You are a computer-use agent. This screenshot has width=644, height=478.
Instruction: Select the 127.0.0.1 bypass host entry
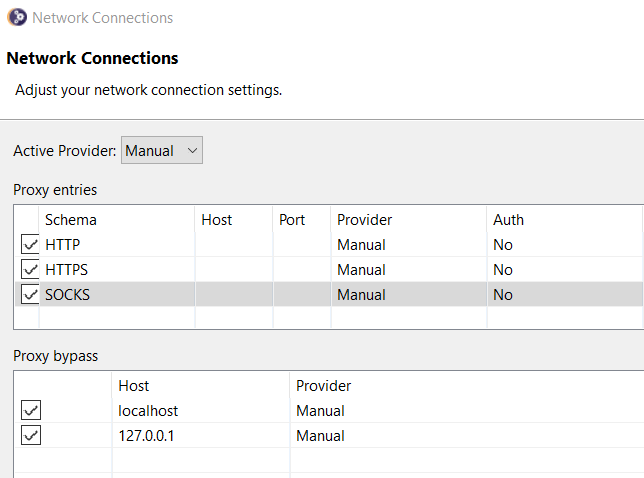146,436
